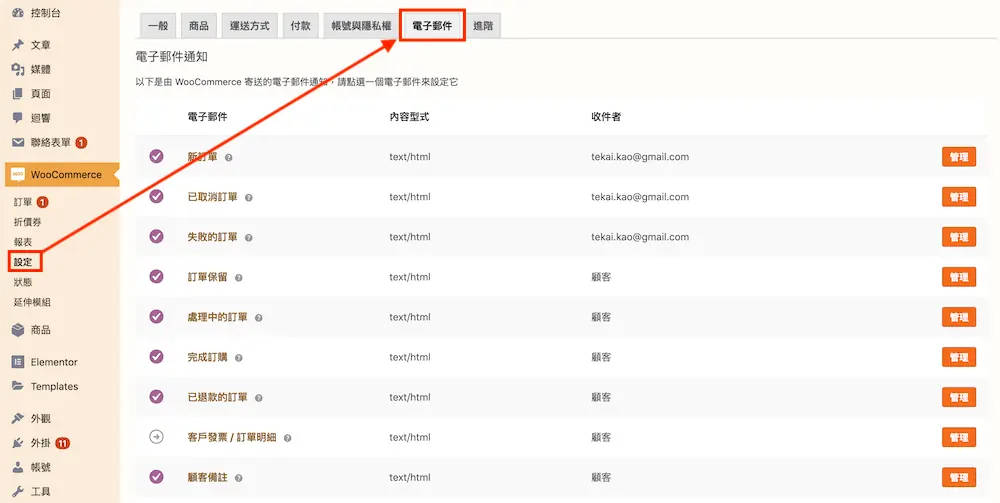Image resolution: width=1000 pixels, height=503 pixels.
Task: Open the 處理中的訂單 email link
Action: click(x=217, y=317)
